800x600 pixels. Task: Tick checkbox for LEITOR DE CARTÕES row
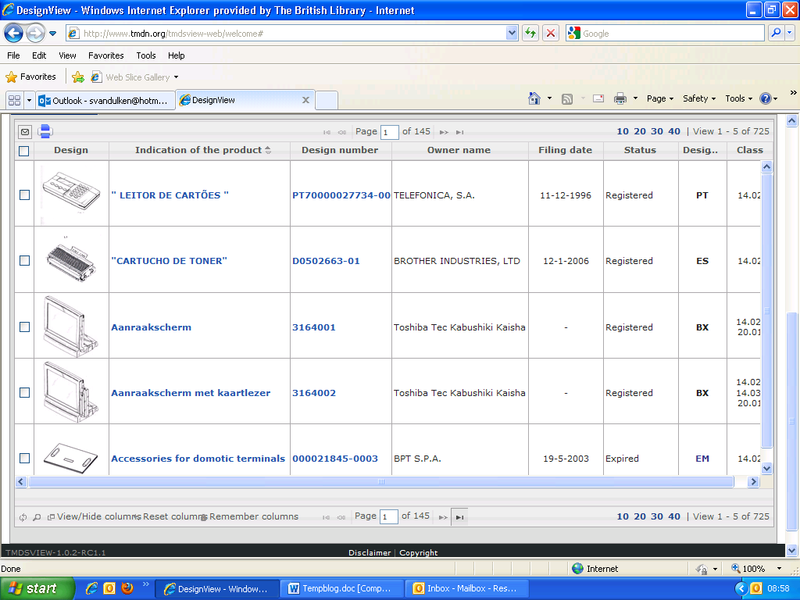tap(24, 195)
